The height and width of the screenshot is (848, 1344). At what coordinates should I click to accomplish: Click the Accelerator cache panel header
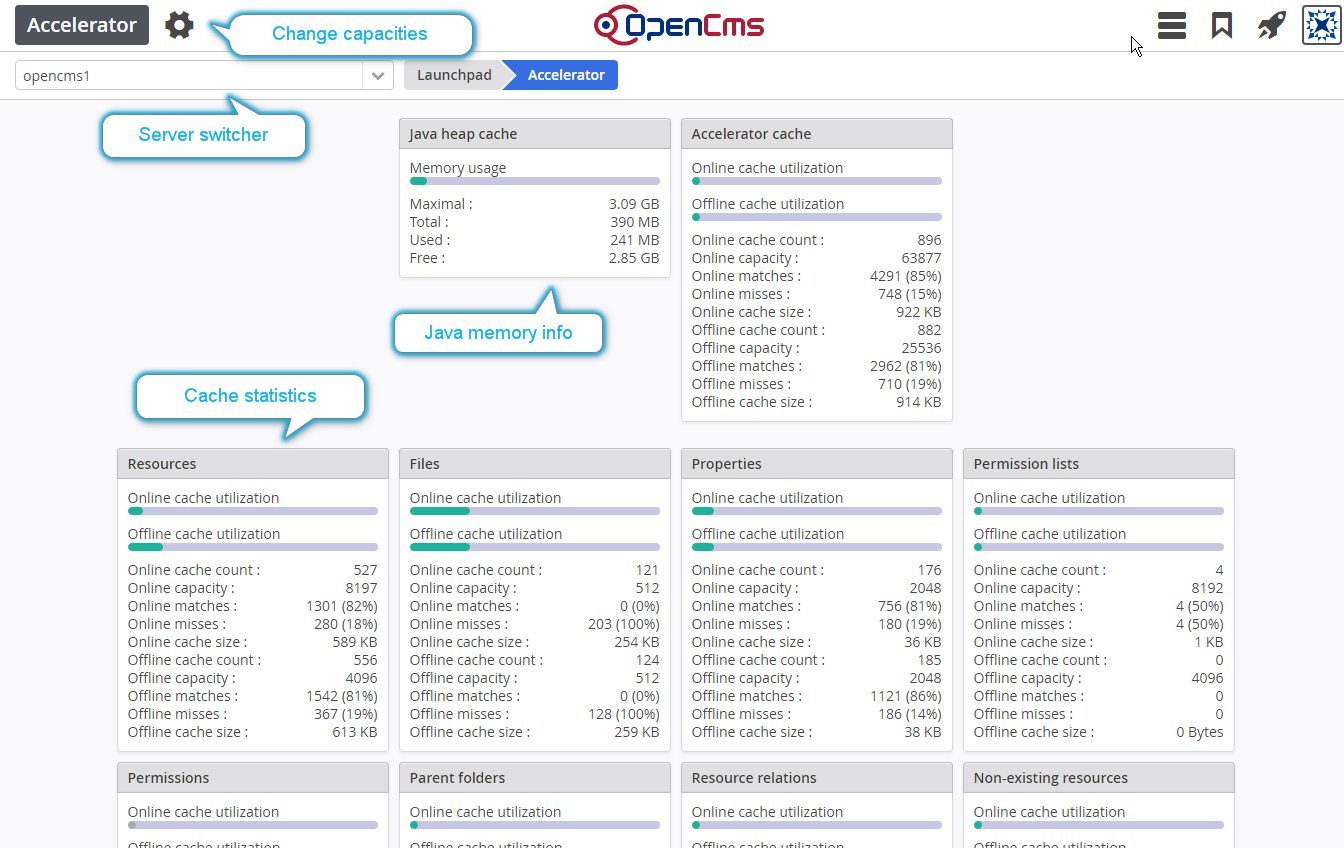tap(817, 134)
